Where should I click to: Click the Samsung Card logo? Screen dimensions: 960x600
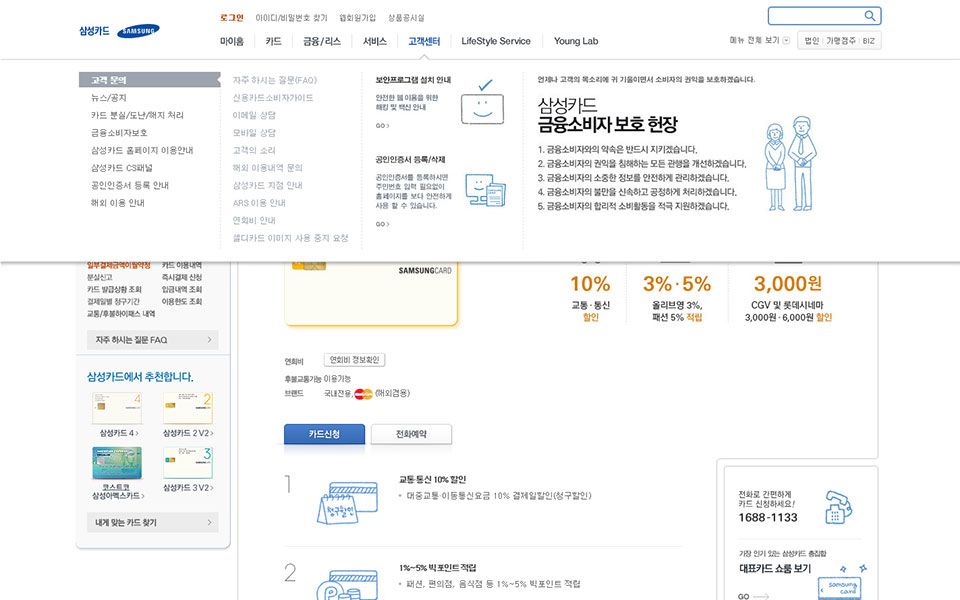coord(119,31)
